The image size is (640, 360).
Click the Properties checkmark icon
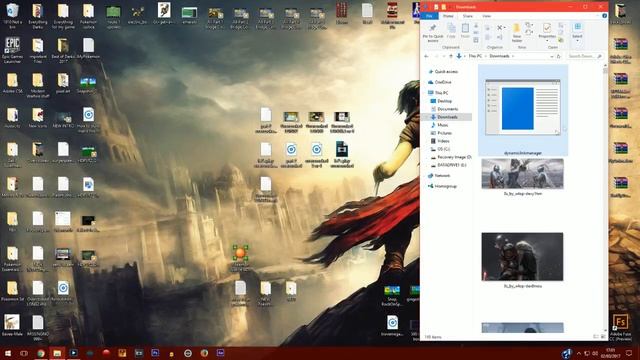[x=547, y=28]
